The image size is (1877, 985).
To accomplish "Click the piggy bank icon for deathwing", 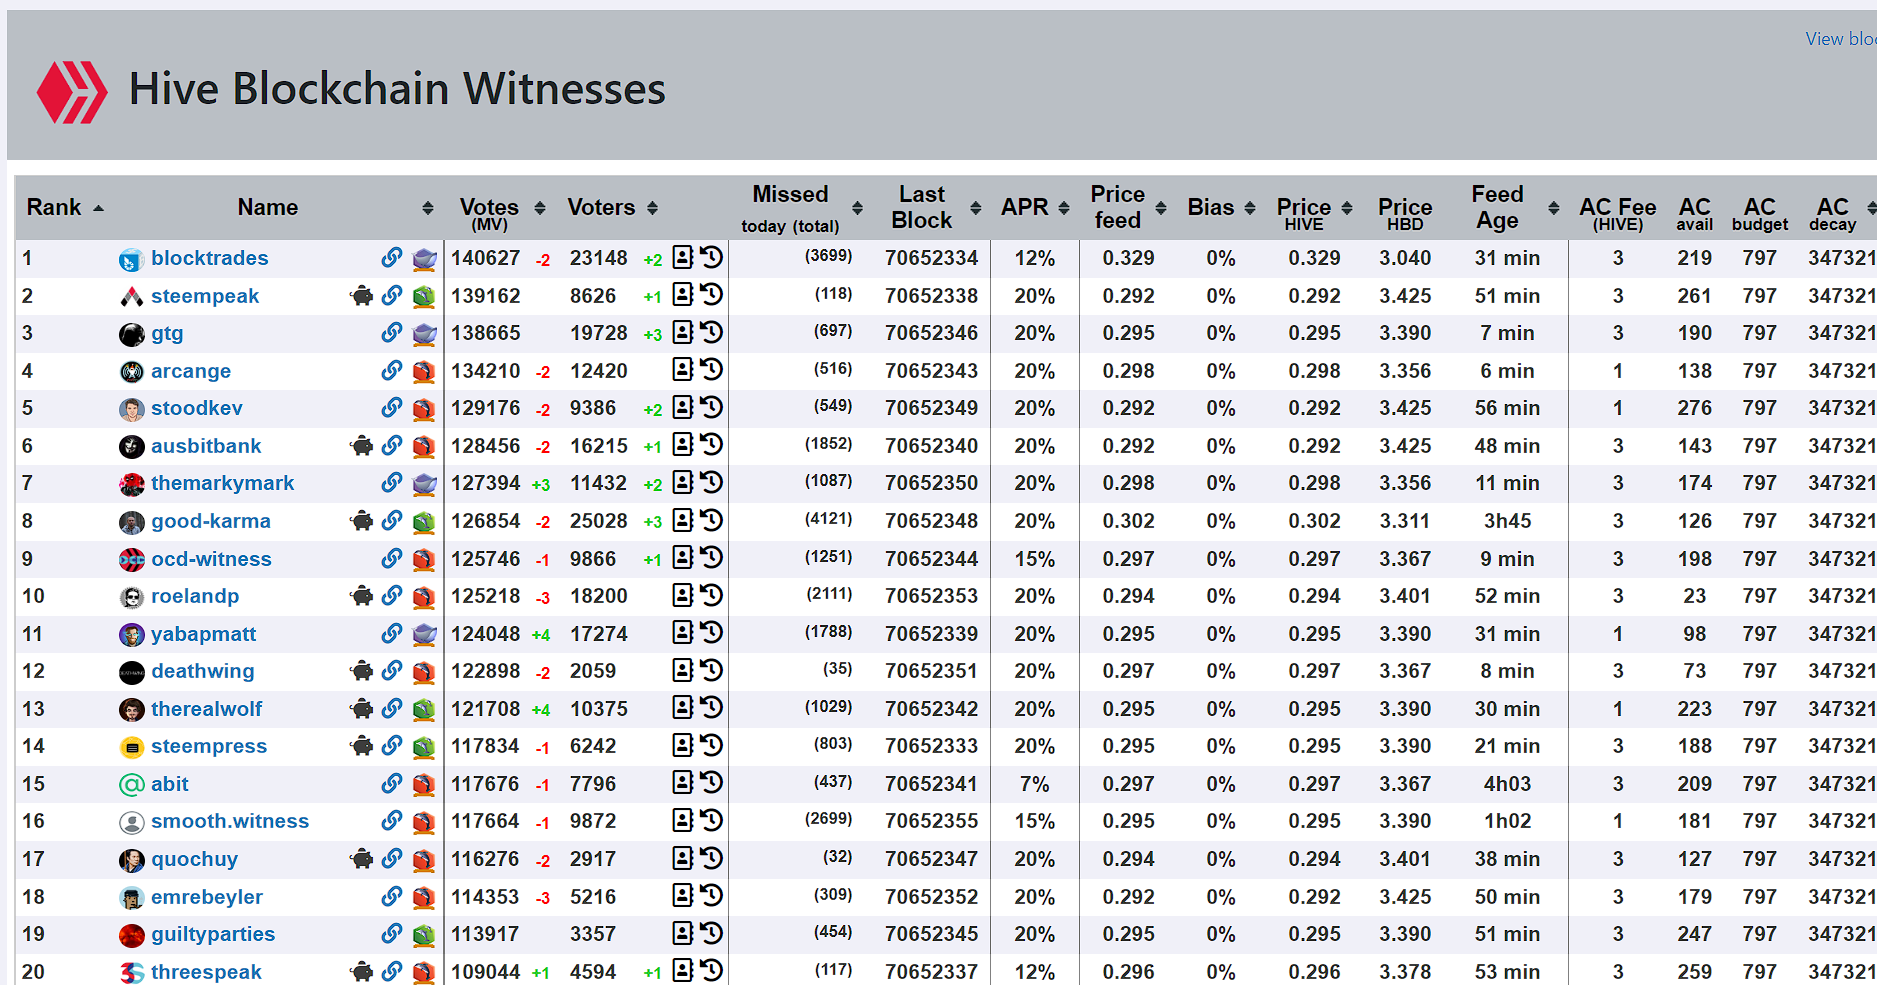I will (362, 670).
